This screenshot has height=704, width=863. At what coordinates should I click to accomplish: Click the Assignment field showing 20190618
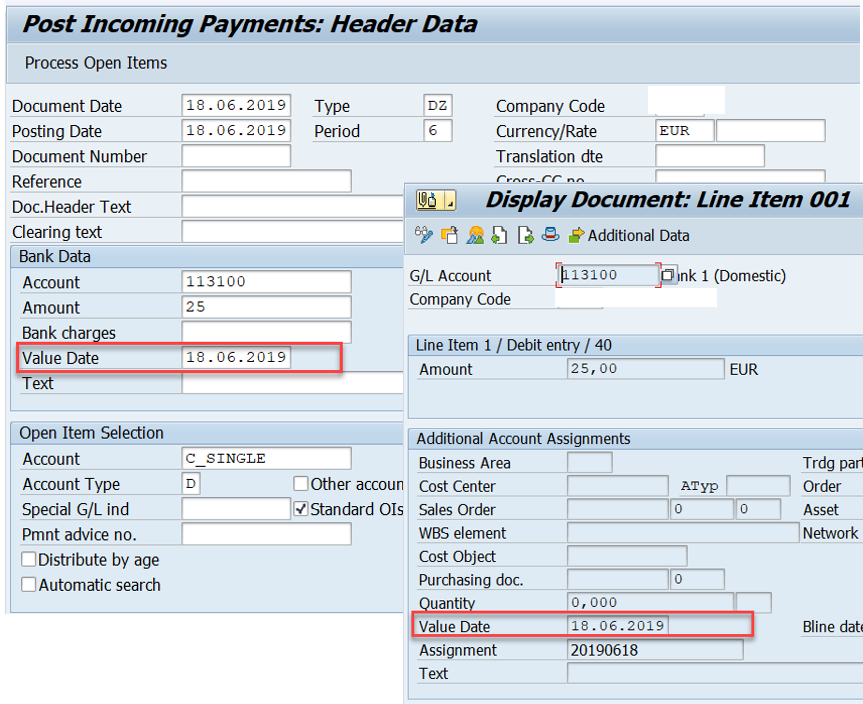point(655,650)
